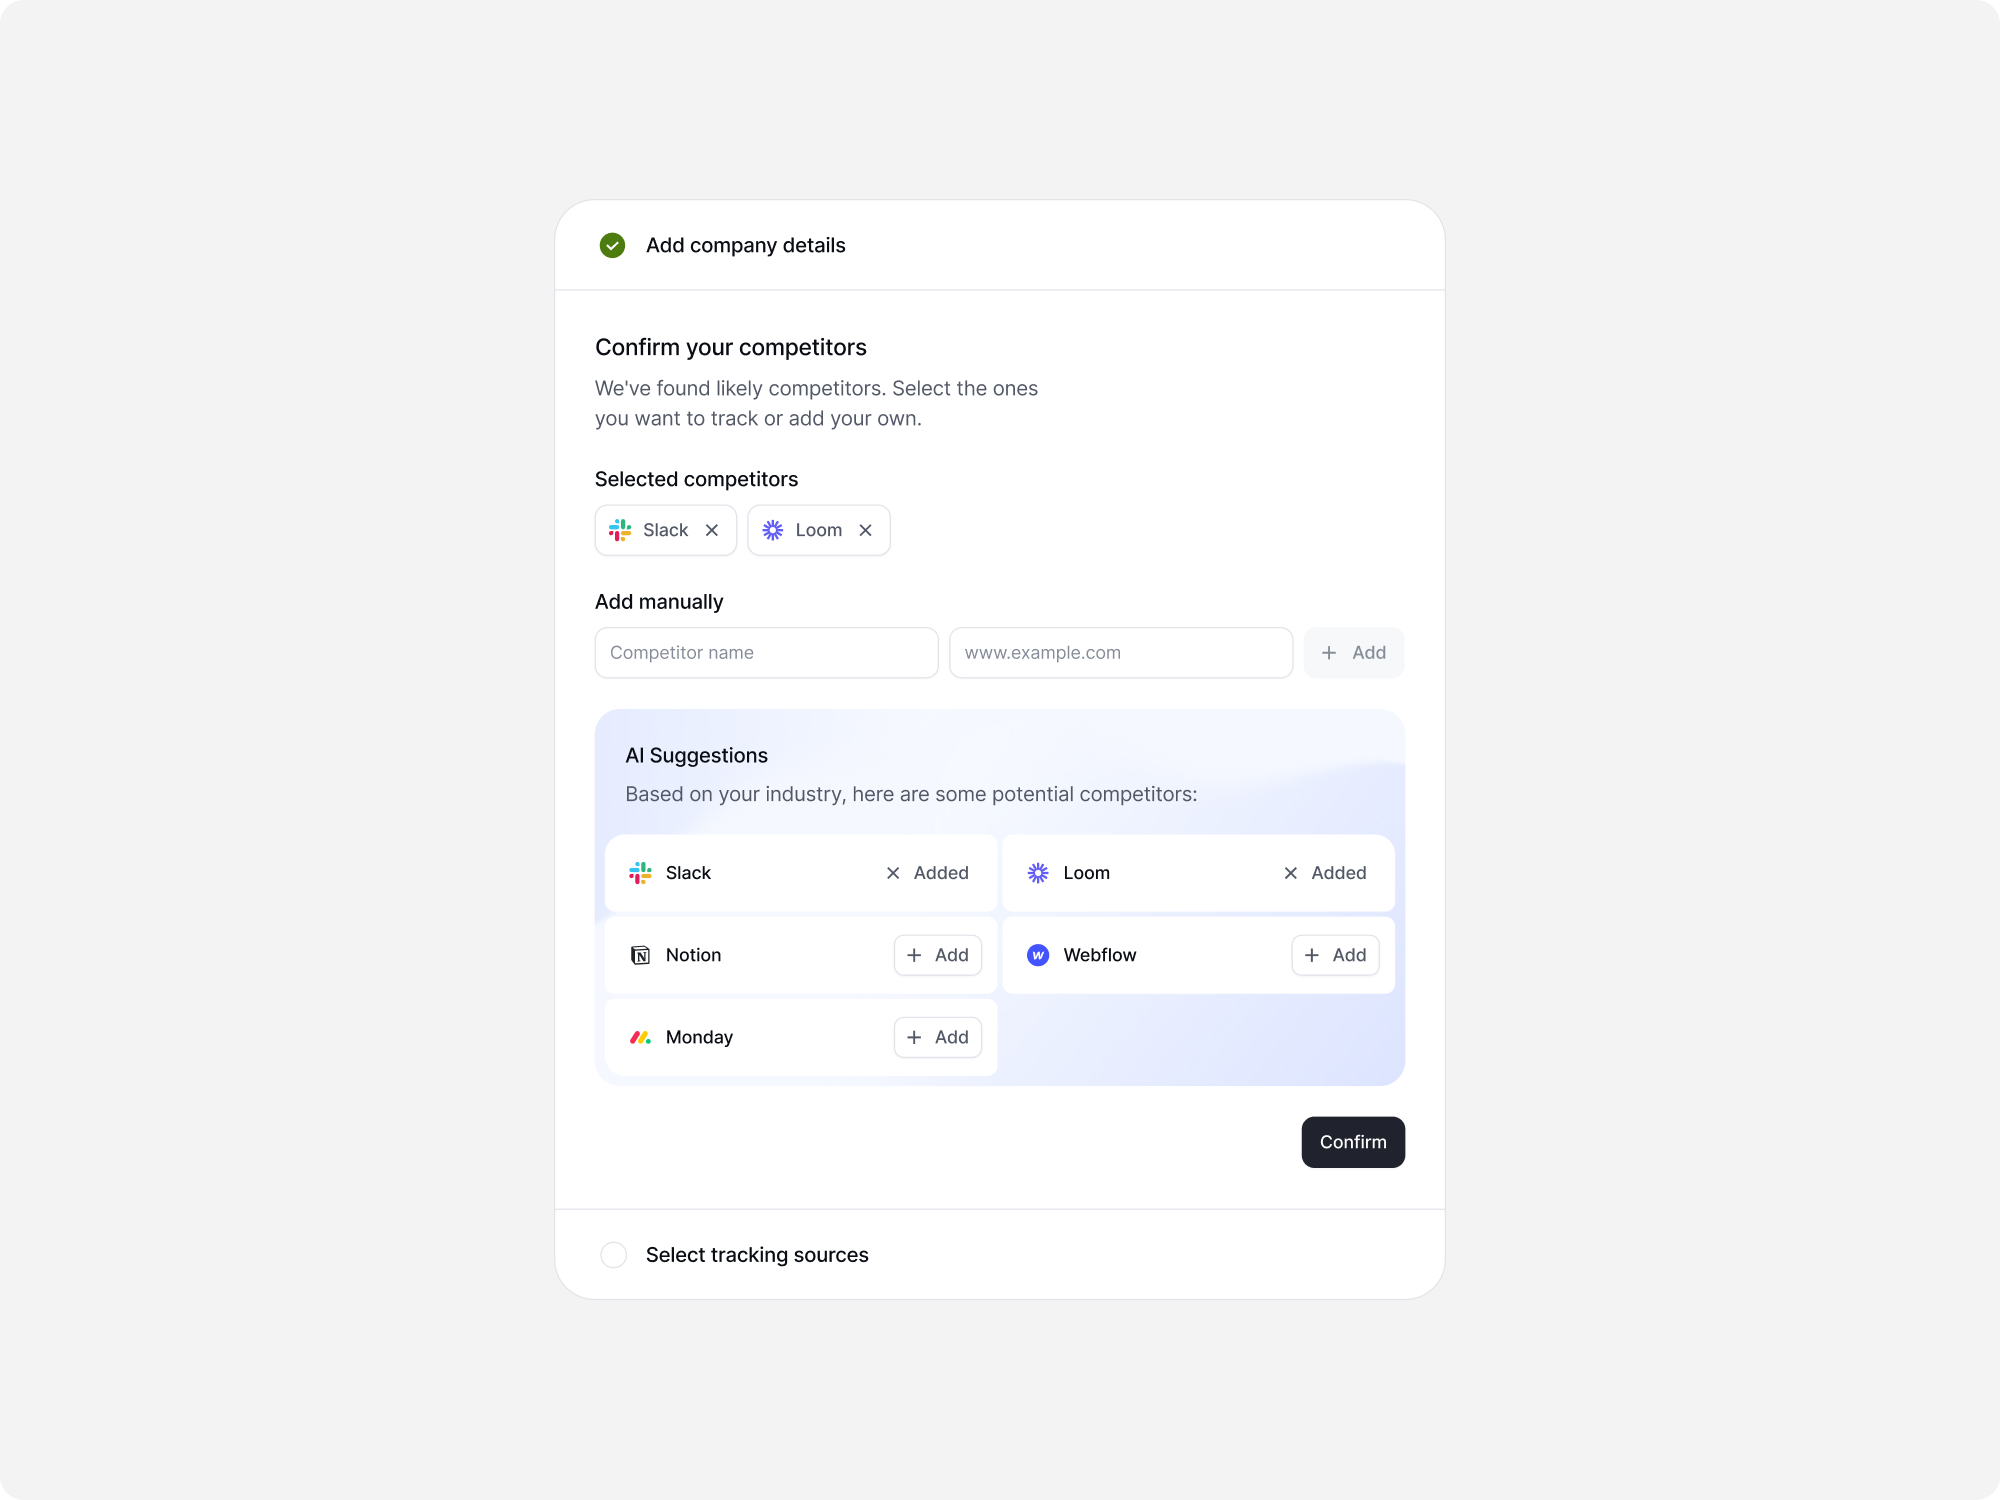This screenshot has width=2000, height=1500.
Task: Click the empty circle beside Select tracking sources
Action: tap(613, 1255)
